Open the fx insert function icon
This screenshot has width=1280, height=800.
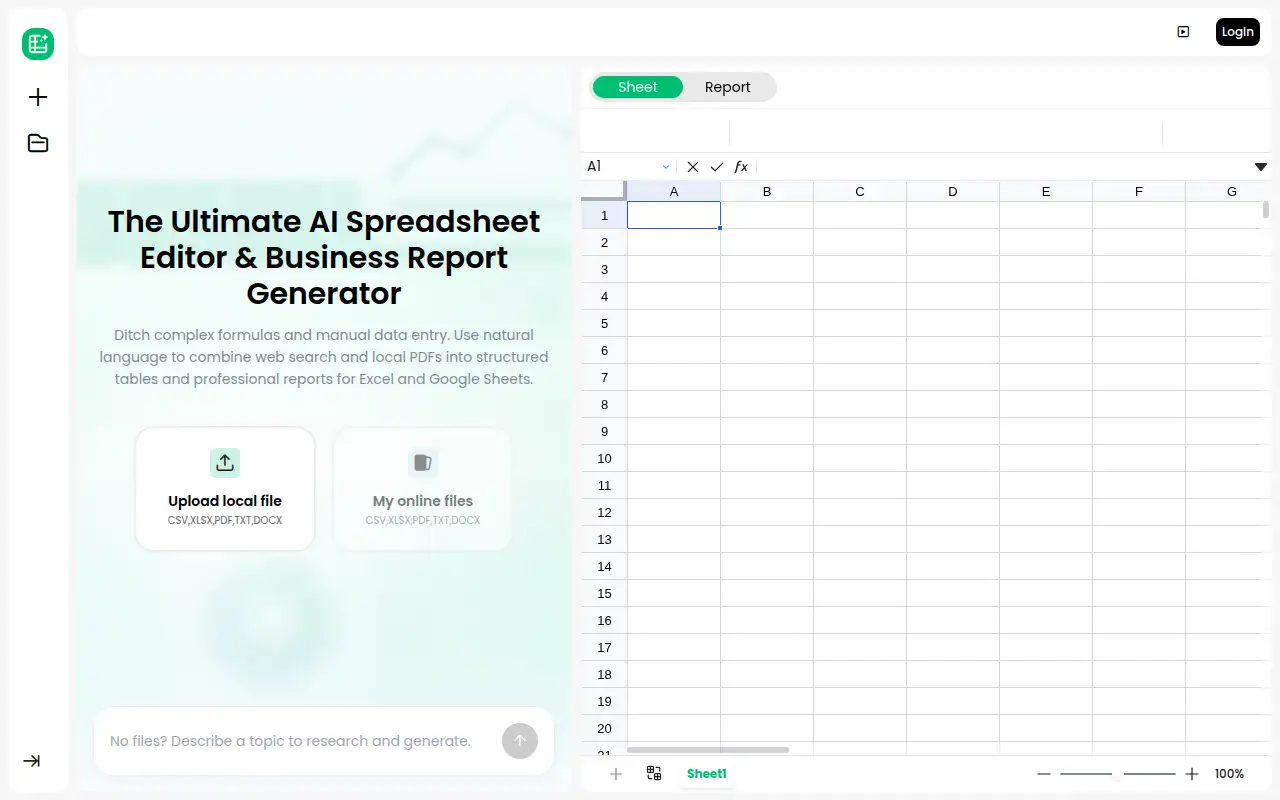pyautogui.click(x=741, y=167)
